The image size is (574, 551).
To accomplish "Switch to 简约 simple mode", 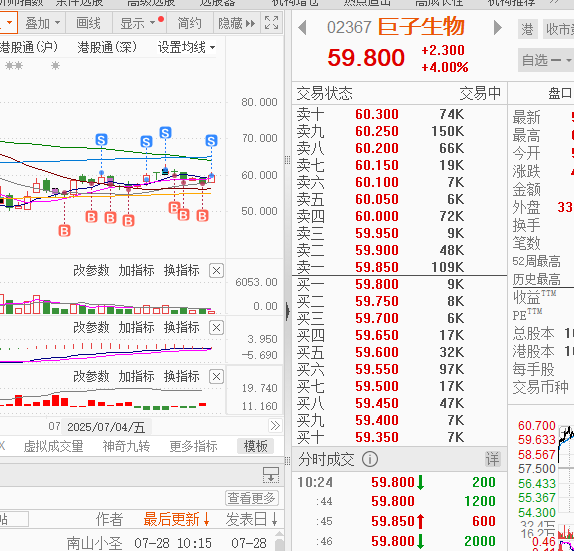I will [x=190, y=24].
